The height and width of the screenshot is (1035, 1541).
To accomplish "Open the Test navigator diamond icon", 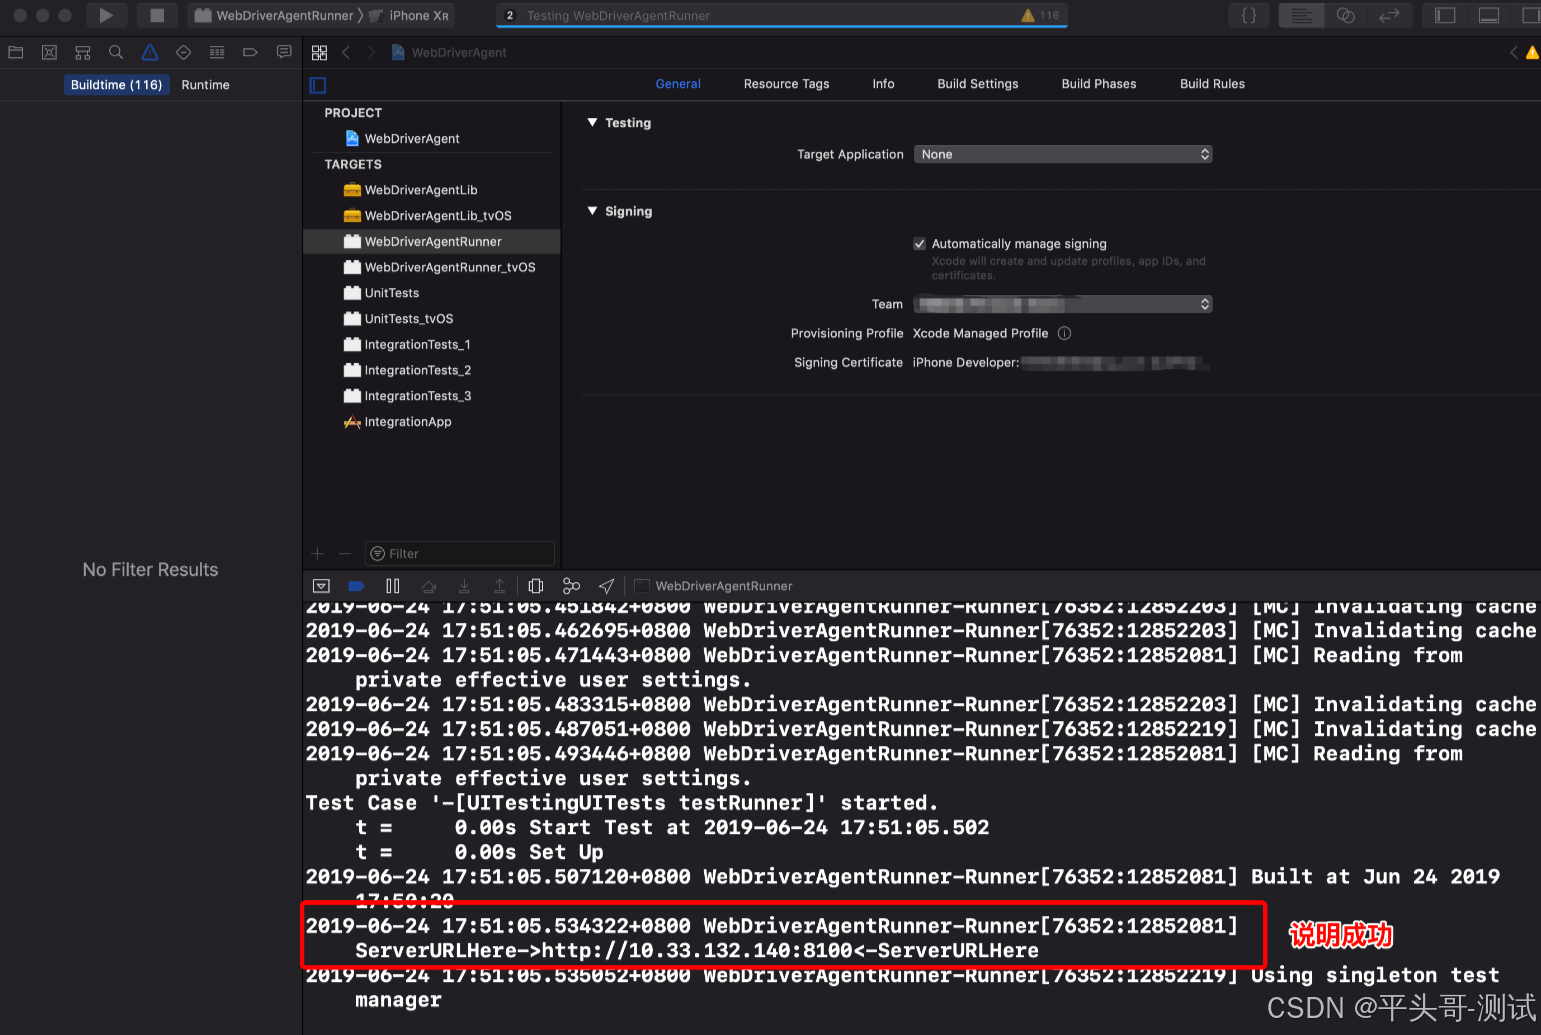I will point(183,52).
